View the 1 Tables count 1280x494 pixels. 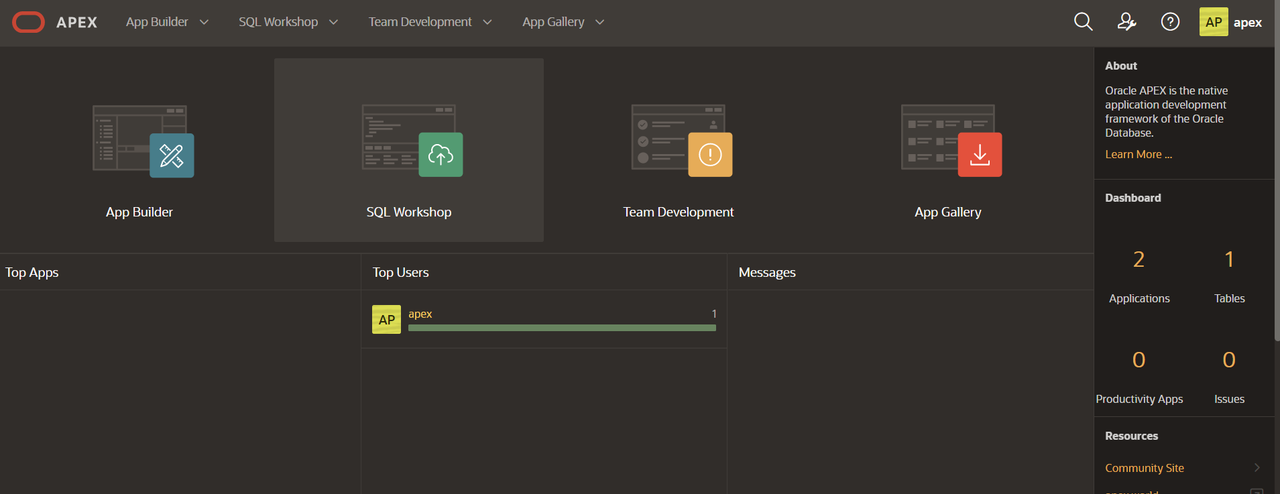pyautogui.click(x=1229, y=260)
